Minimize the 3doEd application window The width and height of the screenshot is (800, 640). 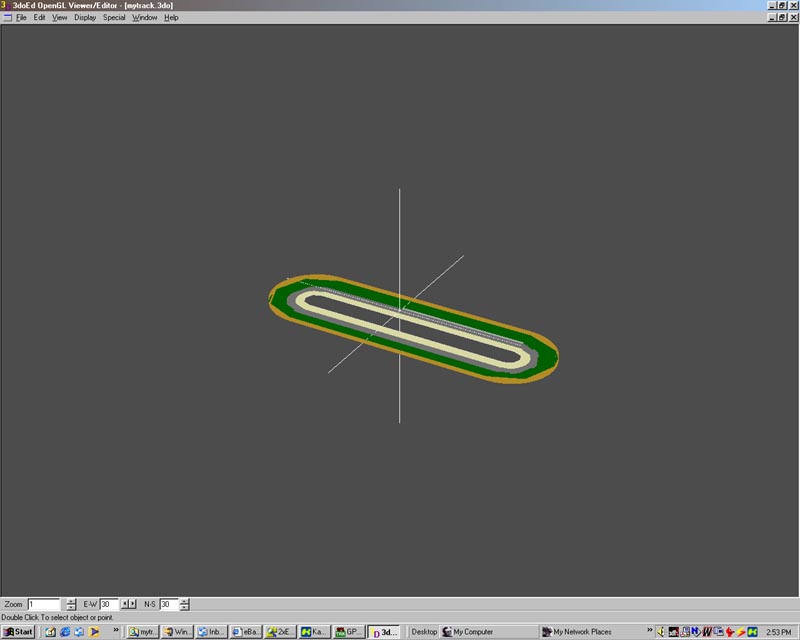[772, 5]
